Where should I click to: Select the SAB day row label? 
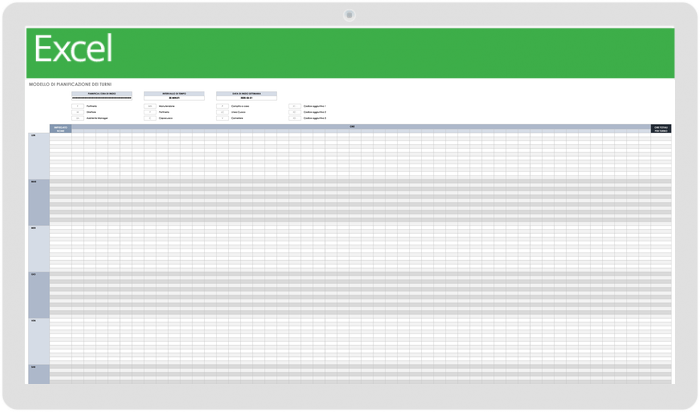pos(39,374)
